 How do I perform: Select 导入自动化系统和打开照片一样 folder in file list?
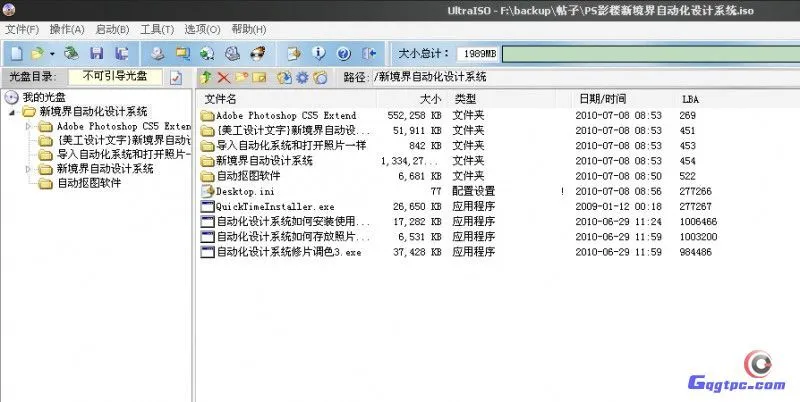(x=291, y=145)
